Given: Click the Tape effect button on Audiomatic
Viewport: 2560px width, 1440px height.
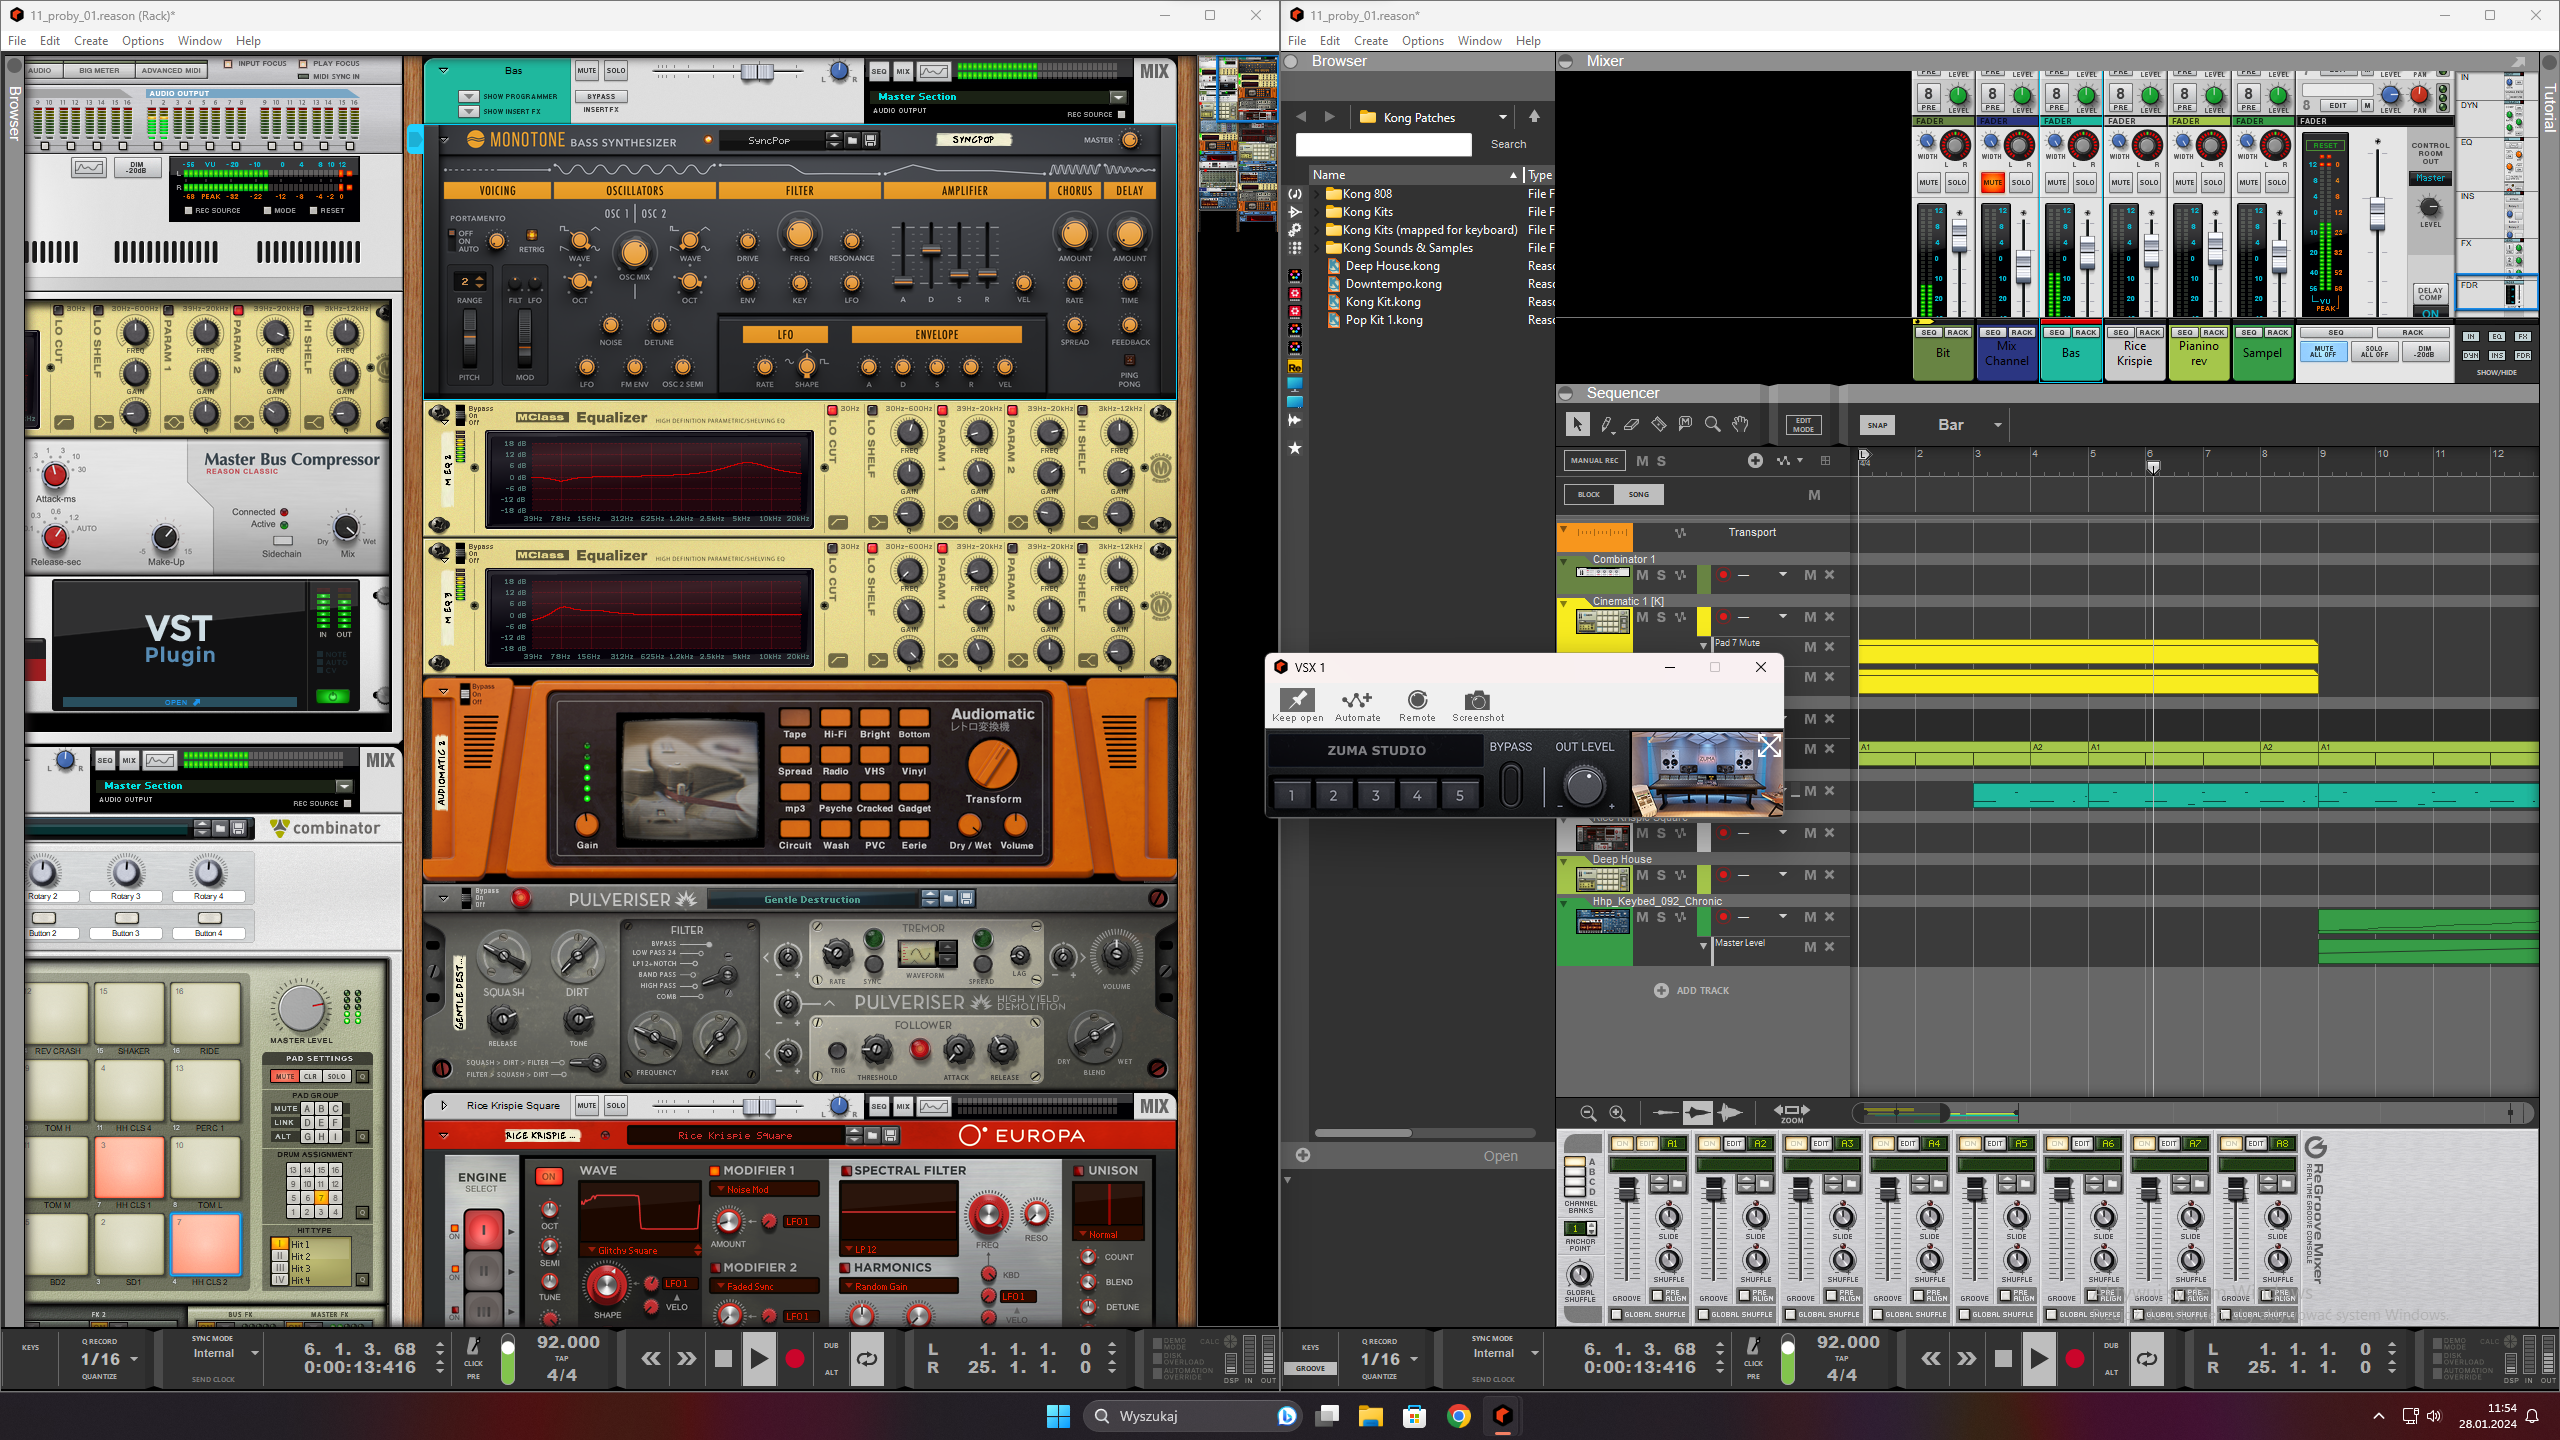Looking at the screenshot, I should click(x=794, y=717).
